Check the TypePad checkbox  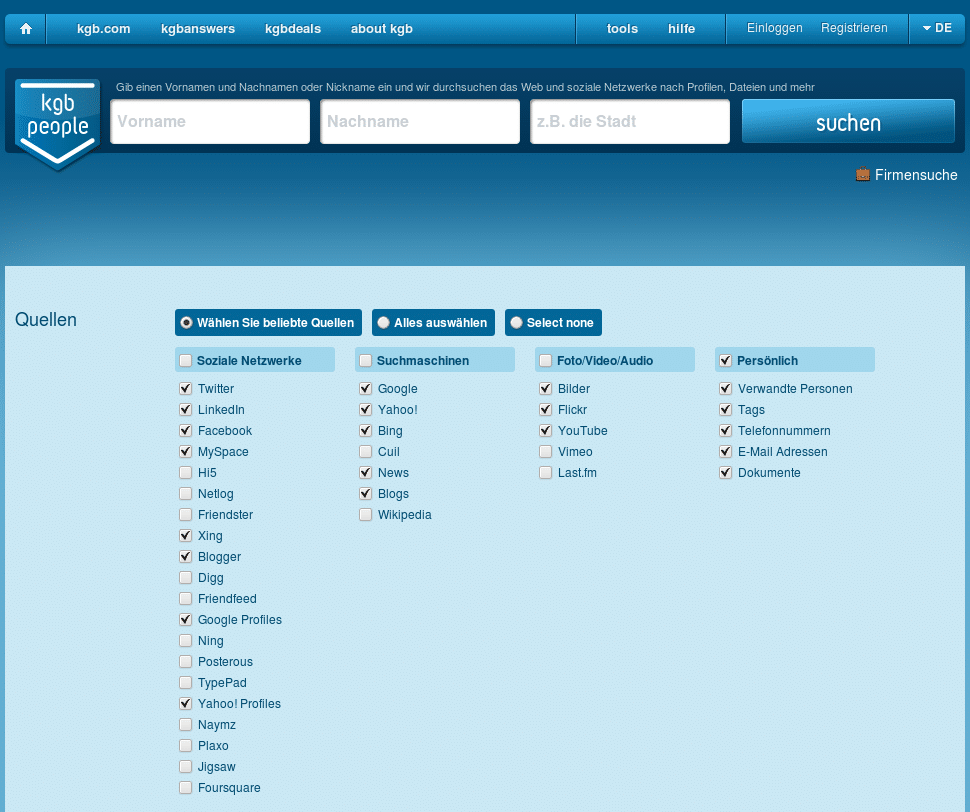186,683
